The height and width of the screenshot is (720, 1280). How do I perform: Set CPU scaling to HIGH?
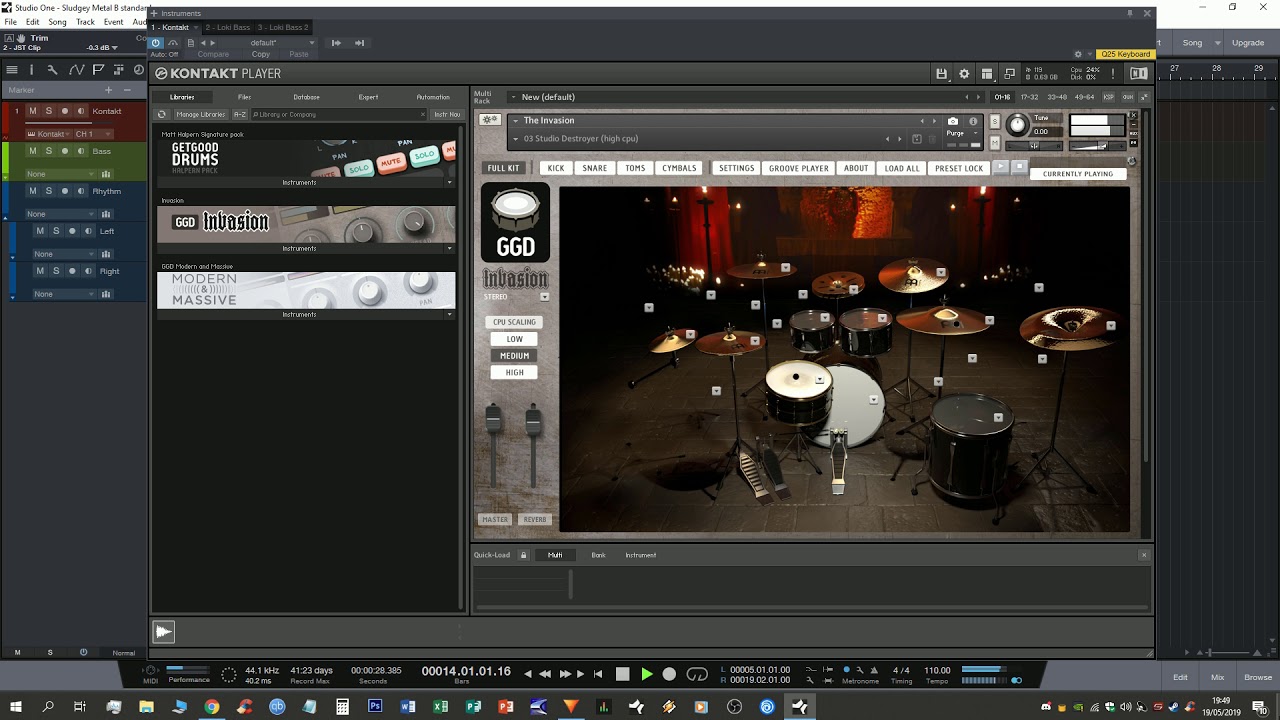pyautogui.click(x=514, y=372)
